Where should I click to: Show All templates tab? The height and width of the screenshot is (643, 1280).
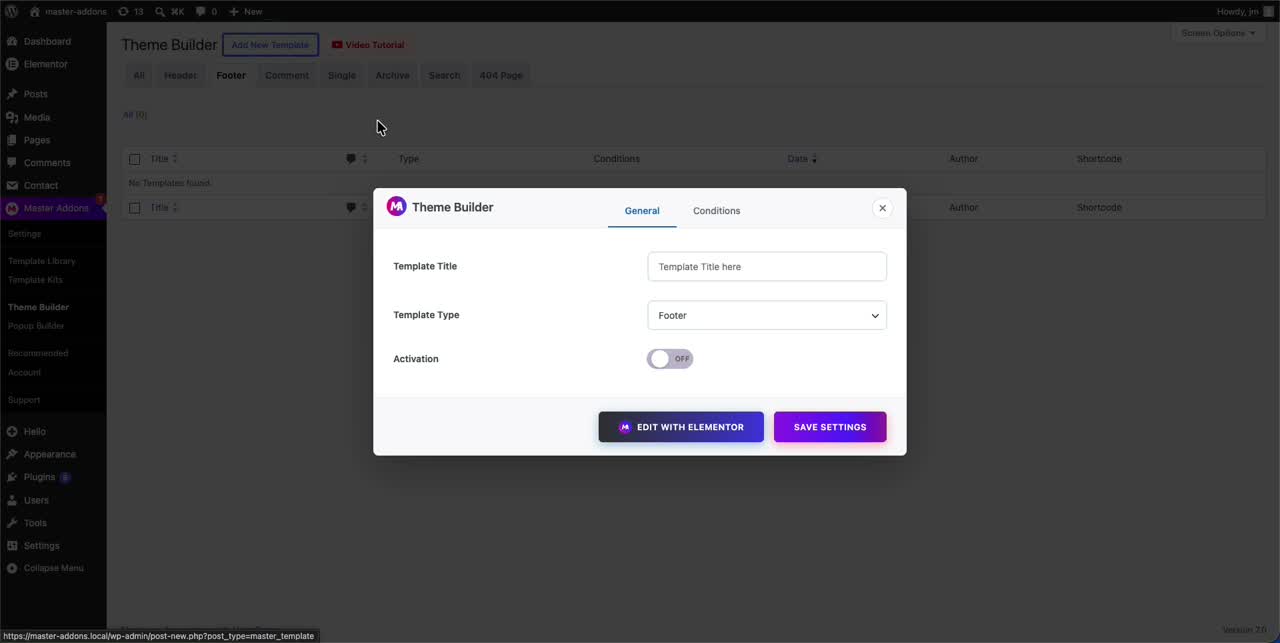click(139, 75)
